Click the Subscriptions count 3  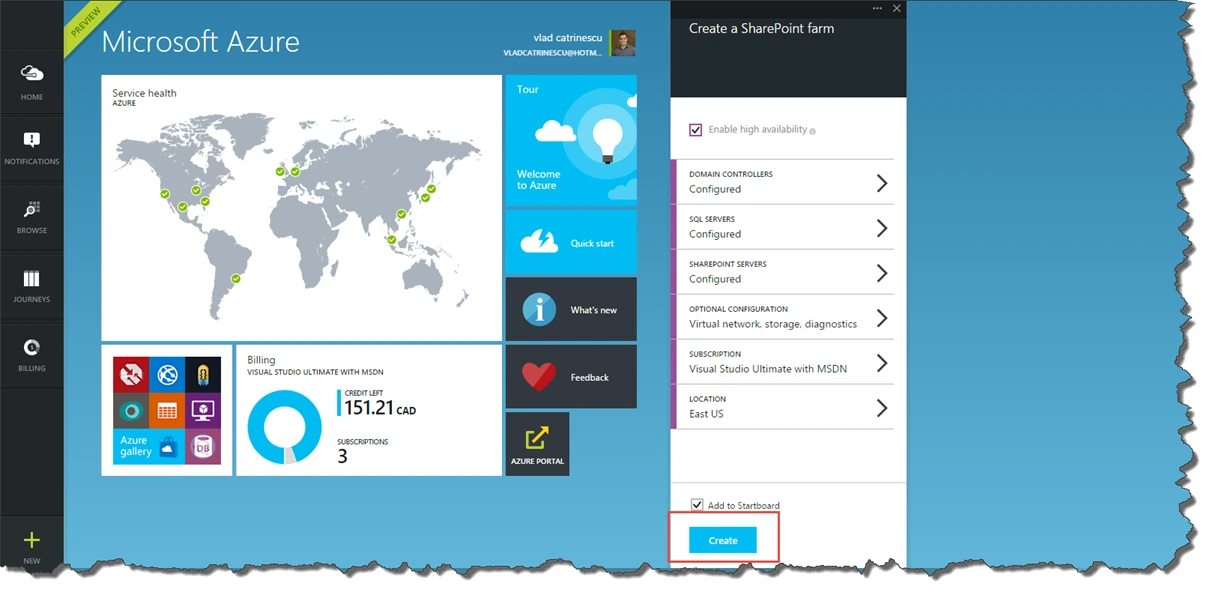[342, 456]
